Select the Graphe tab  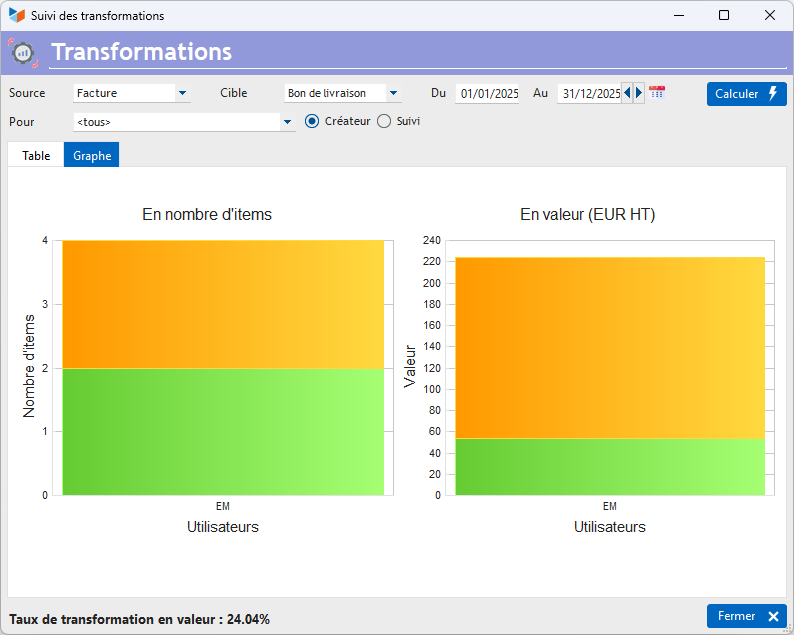point(92,155)
